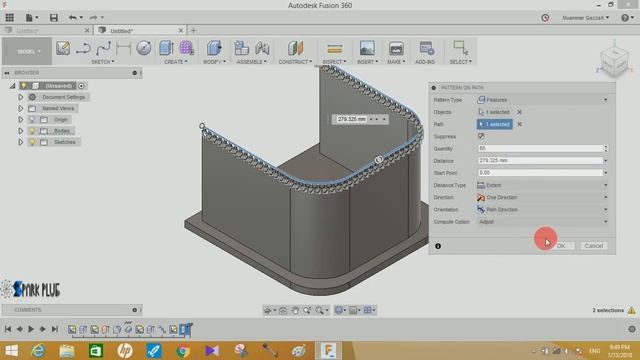The height and width of the screenshot is (360, 640).
Task: Click the Offset Plane construct icon
Action: 295,48
